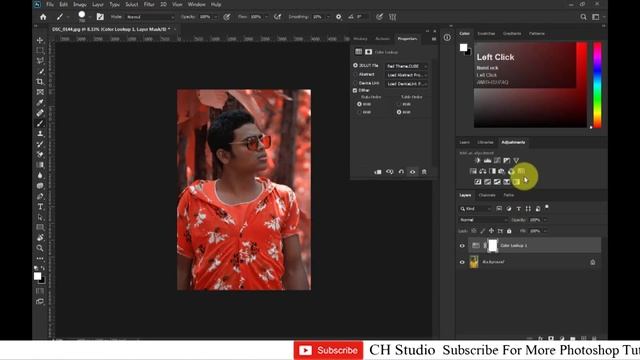This screenshot has width=640, height=360.
Task: Select the Brush tool in left toolbar
Action: 40,123
